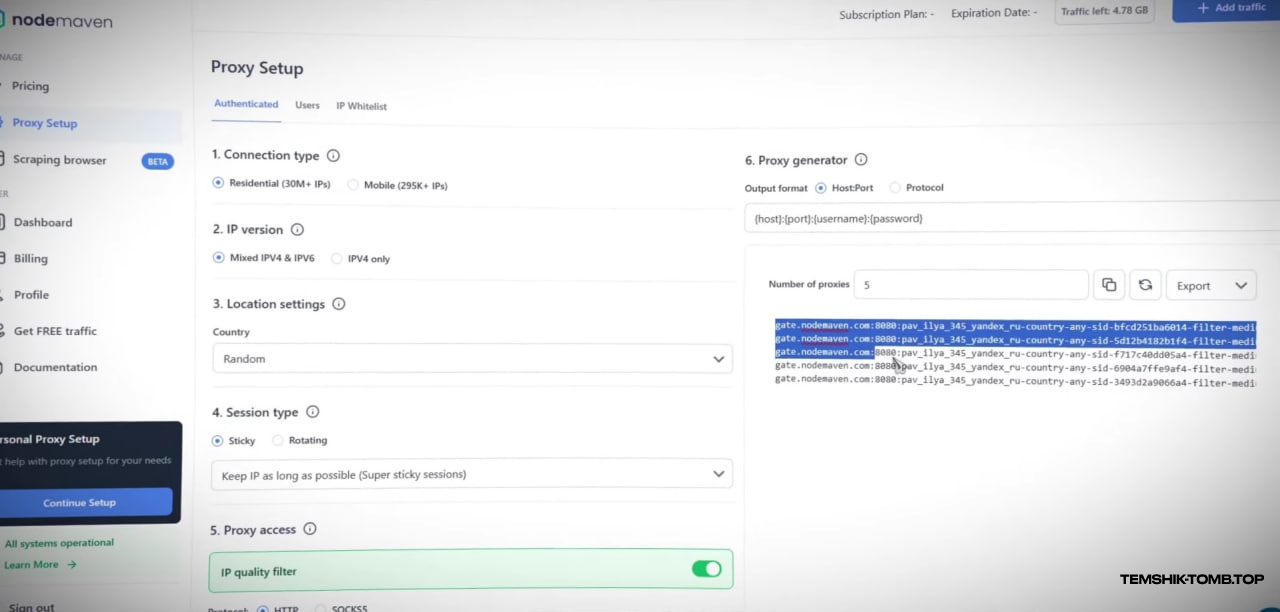
Task: Click proxy line with sid-f717c40dd05a4
Action: pyautogui.click(x=1015, y=353)
